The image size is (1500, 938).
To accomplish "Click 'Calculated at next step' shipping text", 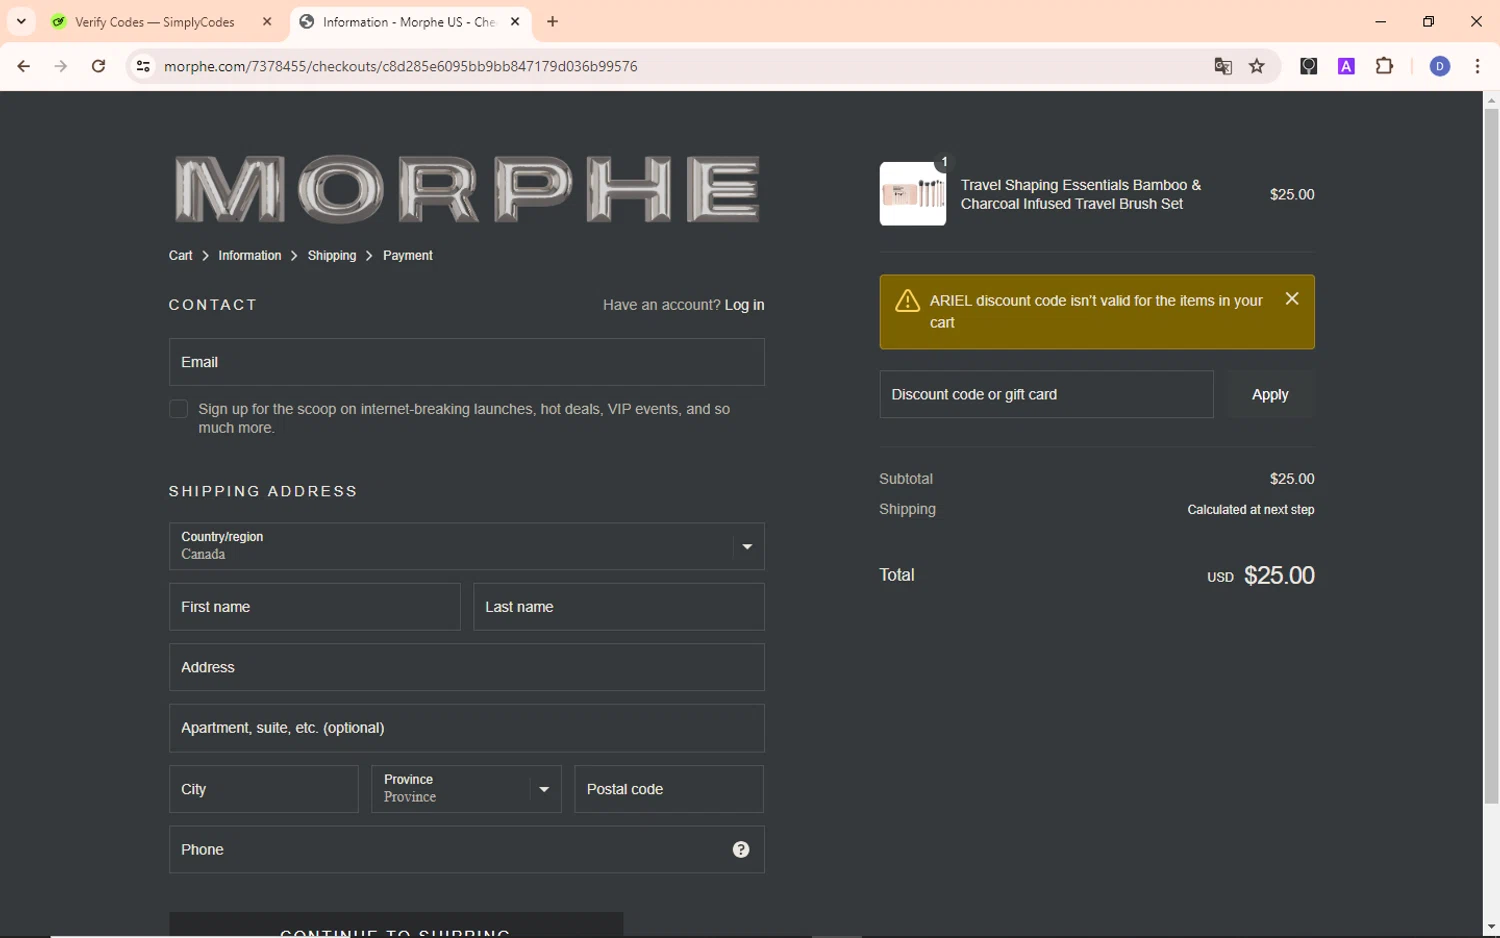I will (x=1251, y=509).
